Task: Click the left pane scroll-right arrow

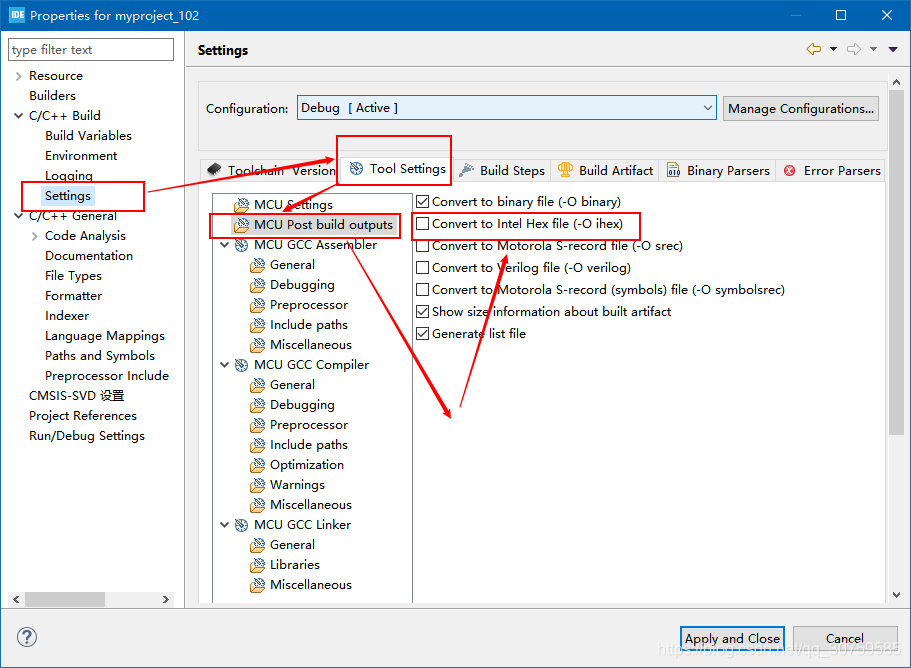Action: (x=166, y=599)
